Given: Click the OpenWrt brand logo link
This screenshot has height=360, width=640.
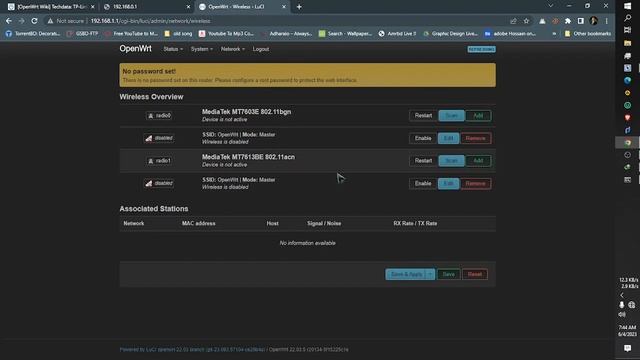Looking at the screenshot, I should pyautogui.click(x=136, y=49).
